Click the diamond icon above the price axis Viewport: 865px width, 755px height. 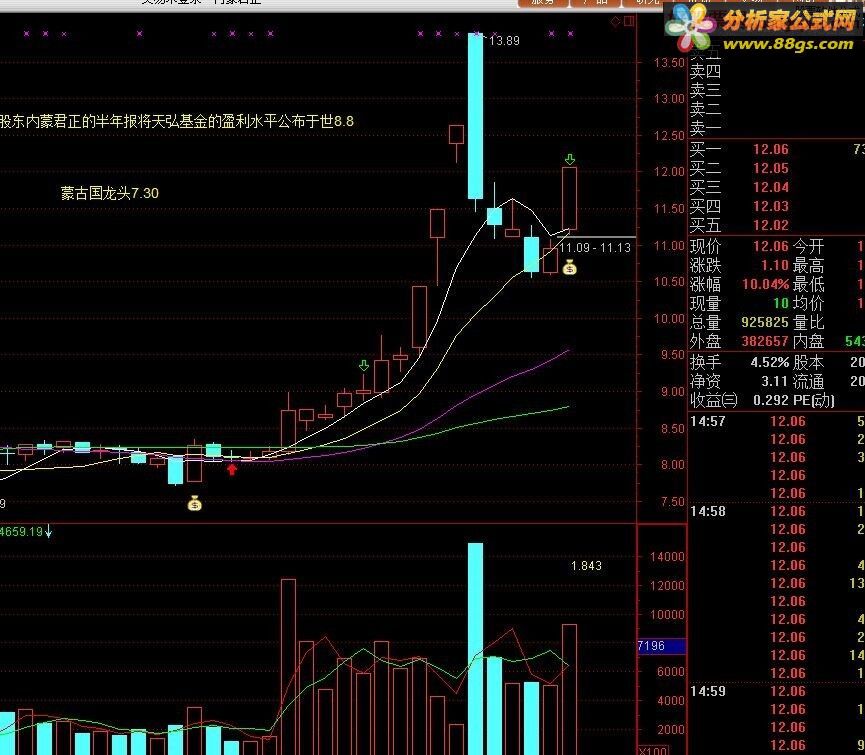pyautogui.click(x=616, y=22)
